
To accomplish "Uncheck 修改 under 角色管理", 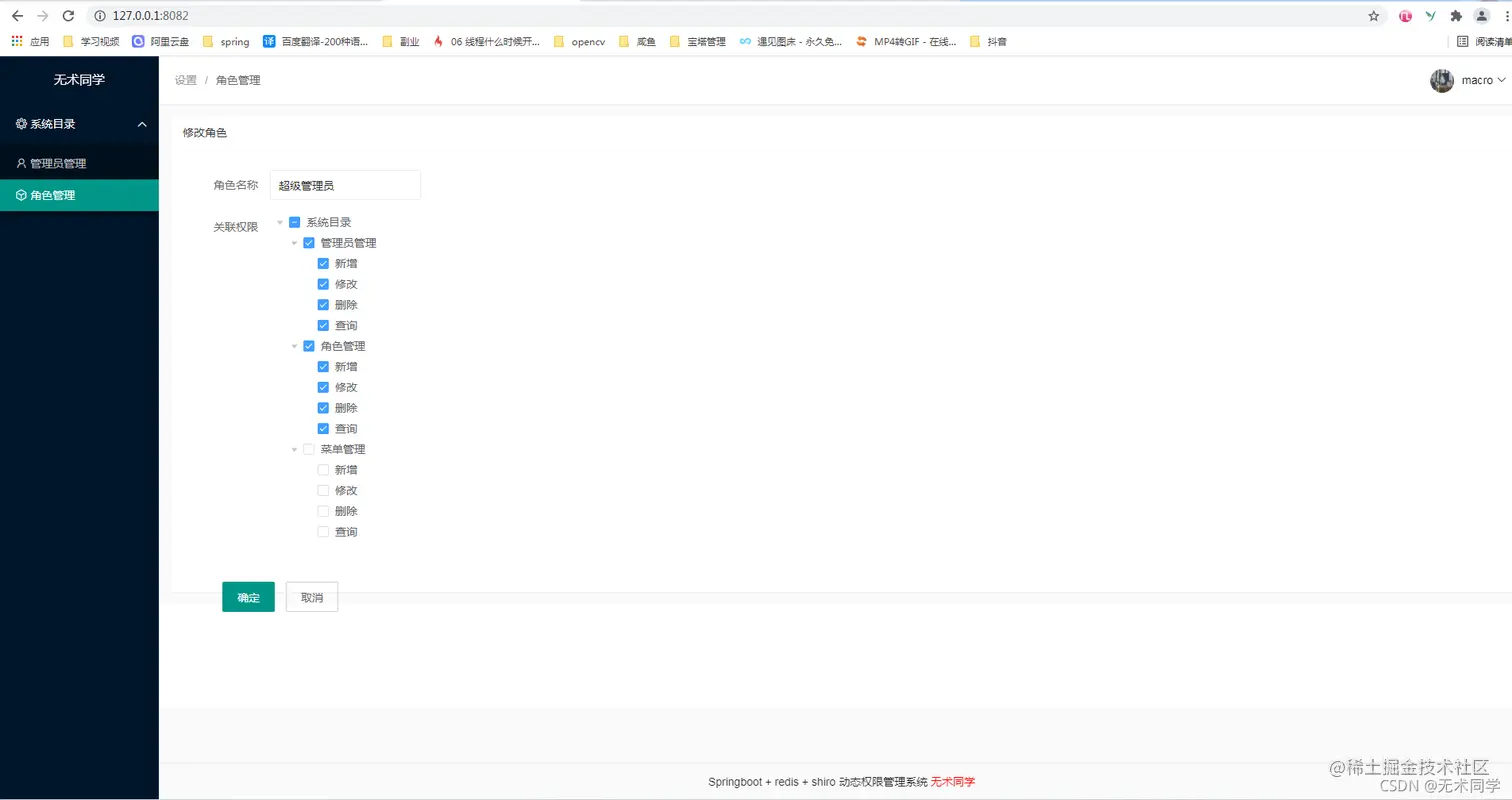I will [323, 387].
